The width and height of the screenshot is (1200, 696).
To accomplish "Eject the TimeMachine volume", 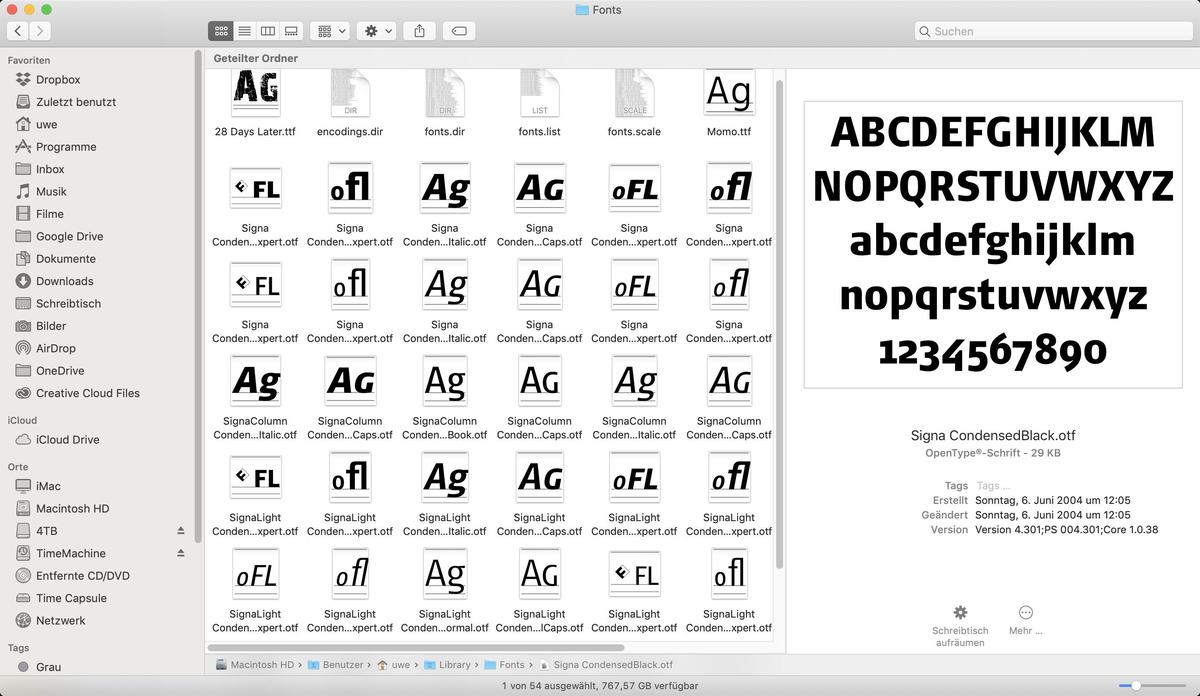I will point(181,553).
